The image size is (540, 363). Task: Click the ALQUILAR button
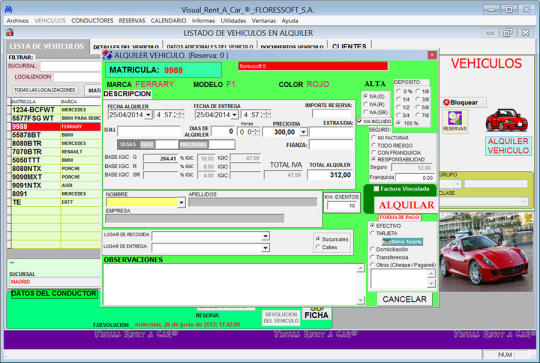(x=406, y=205)
